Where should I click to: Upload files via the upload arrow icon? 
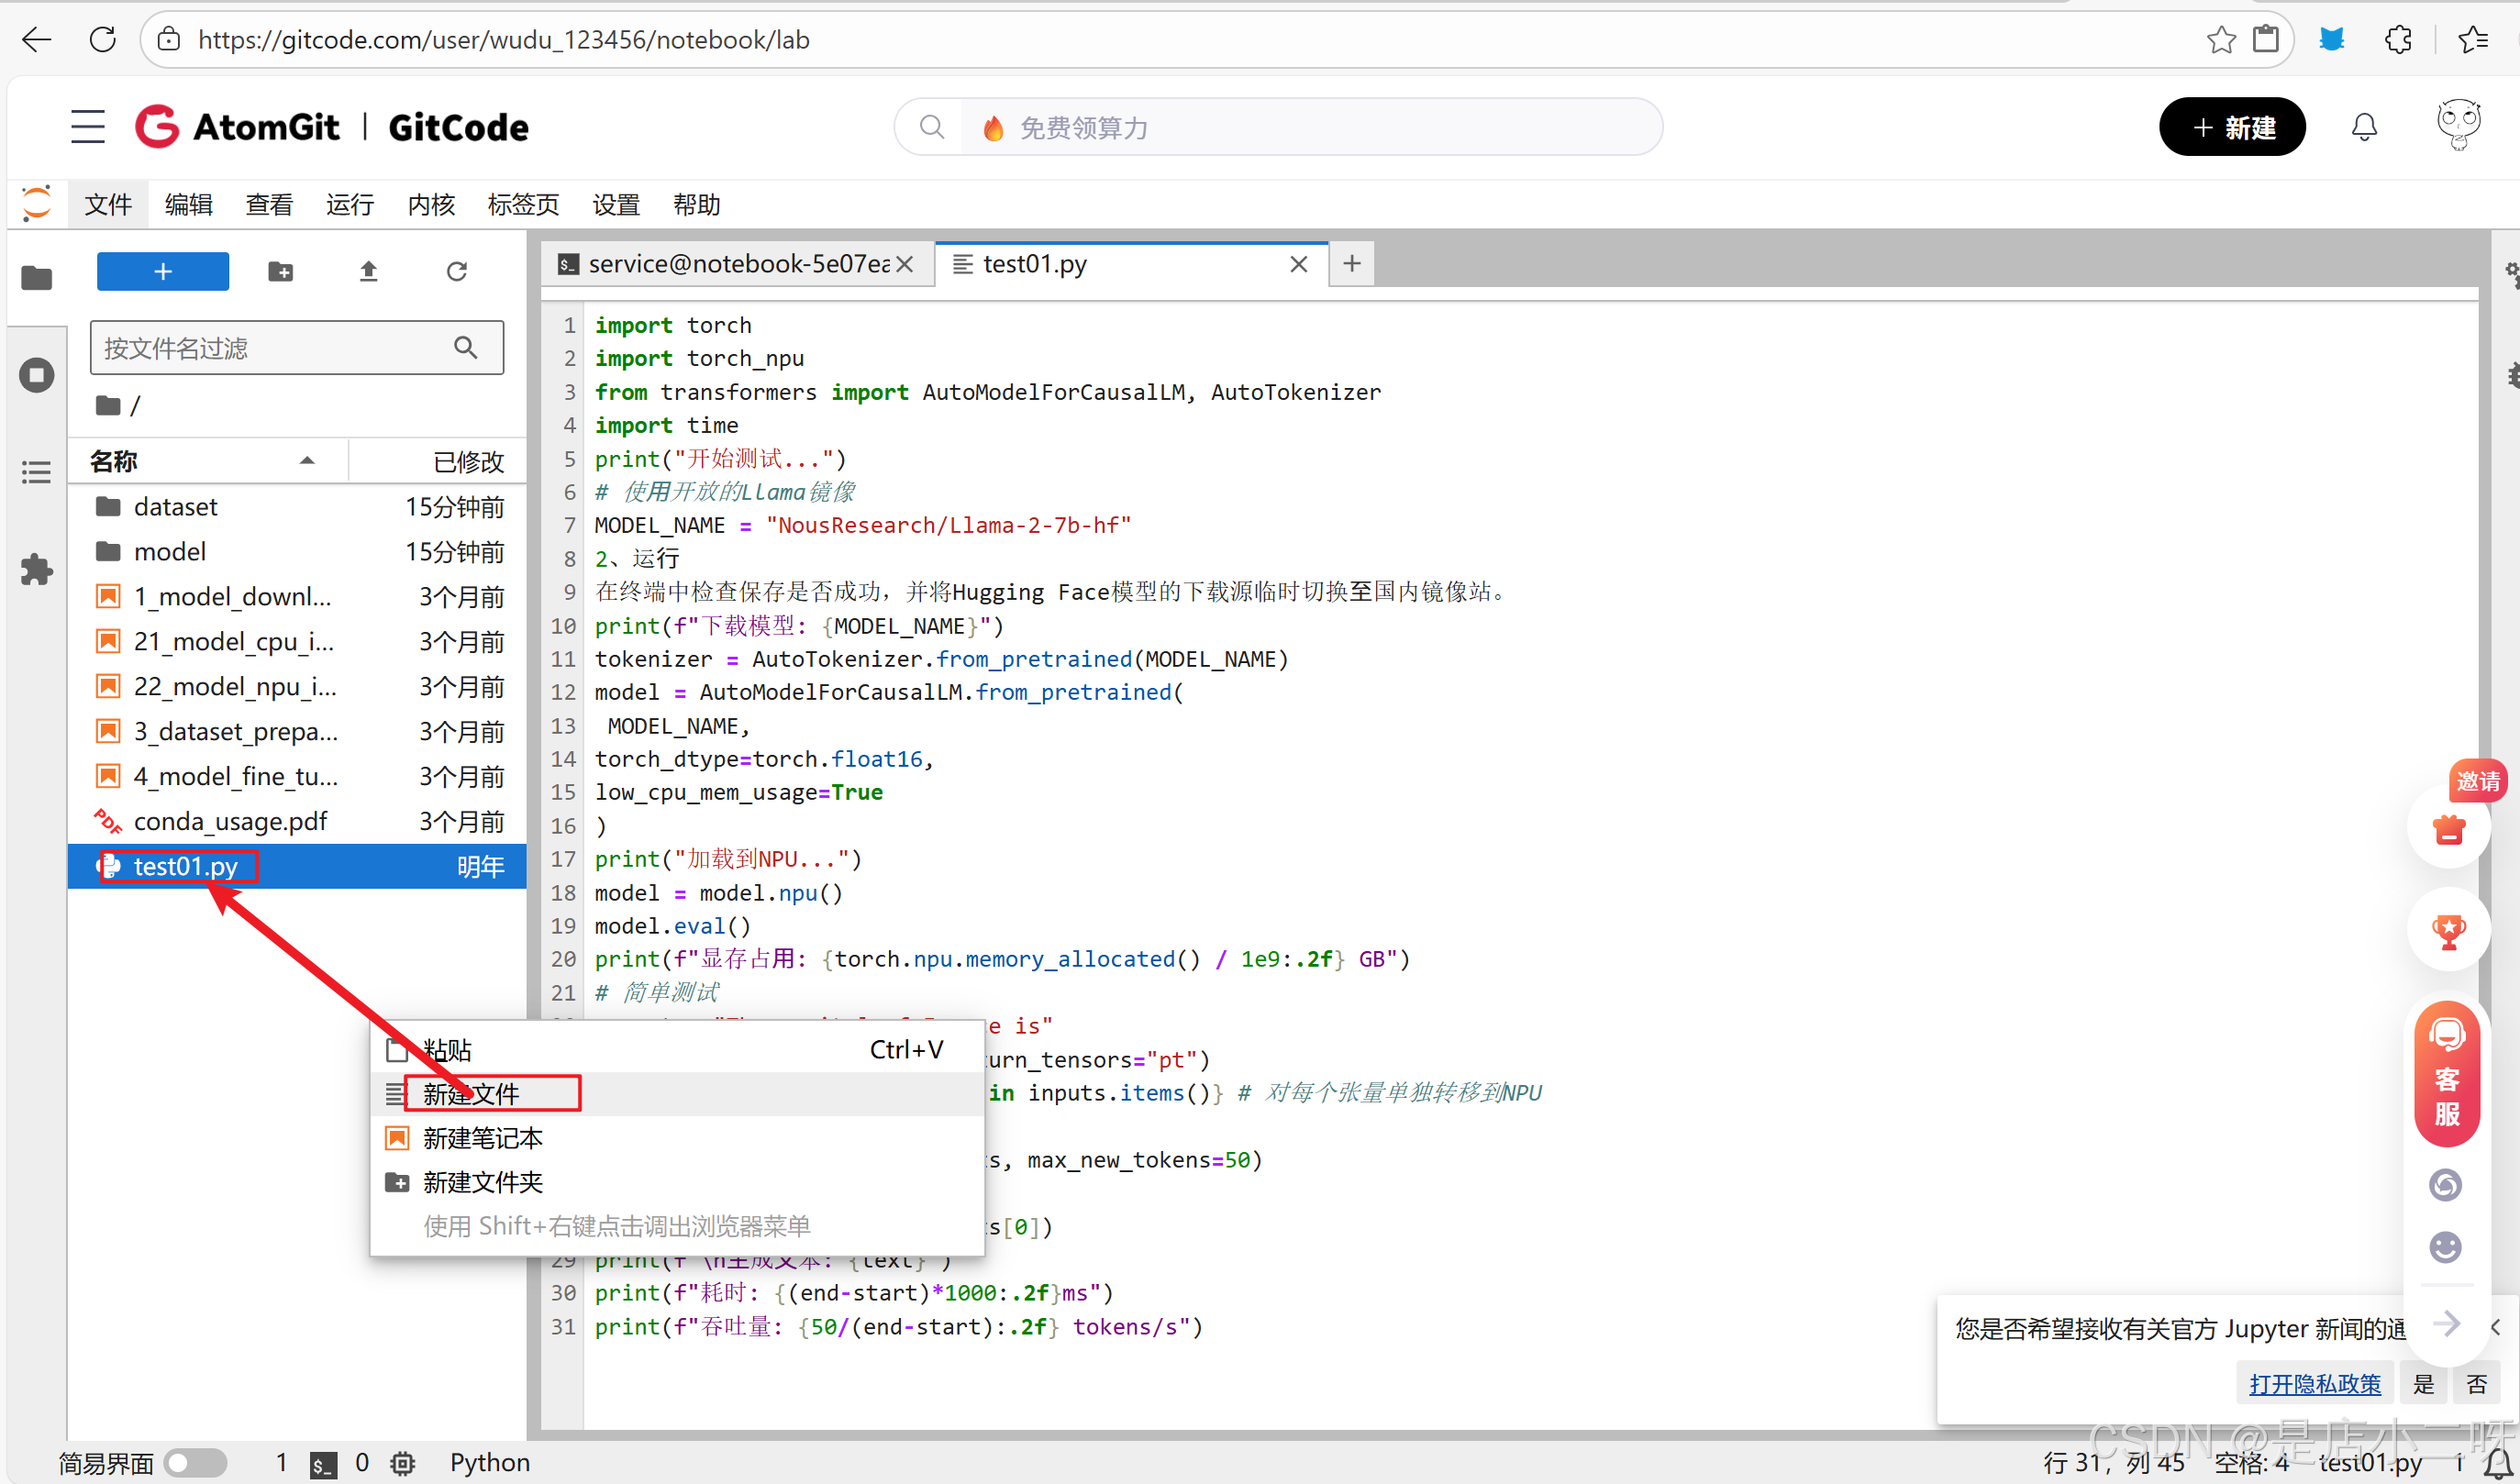pos(368,271)
